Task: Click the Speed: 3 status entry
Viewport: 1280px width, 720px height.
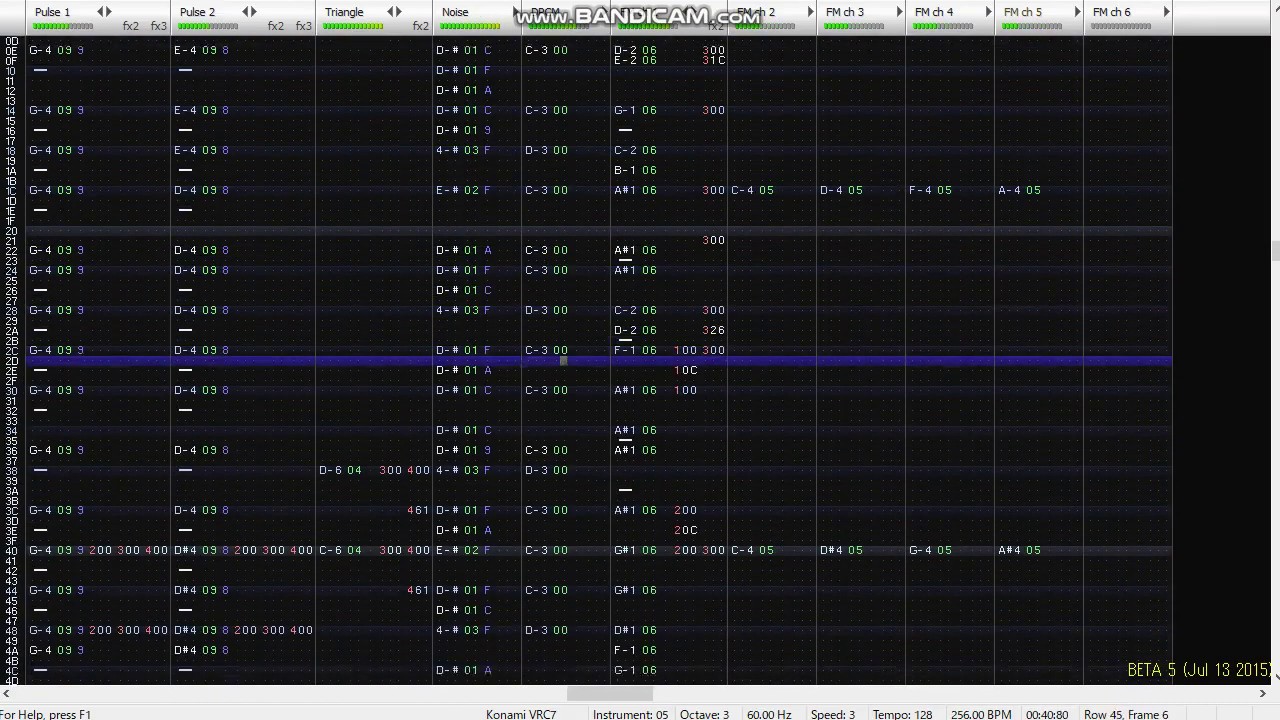Action: [833, 714]
